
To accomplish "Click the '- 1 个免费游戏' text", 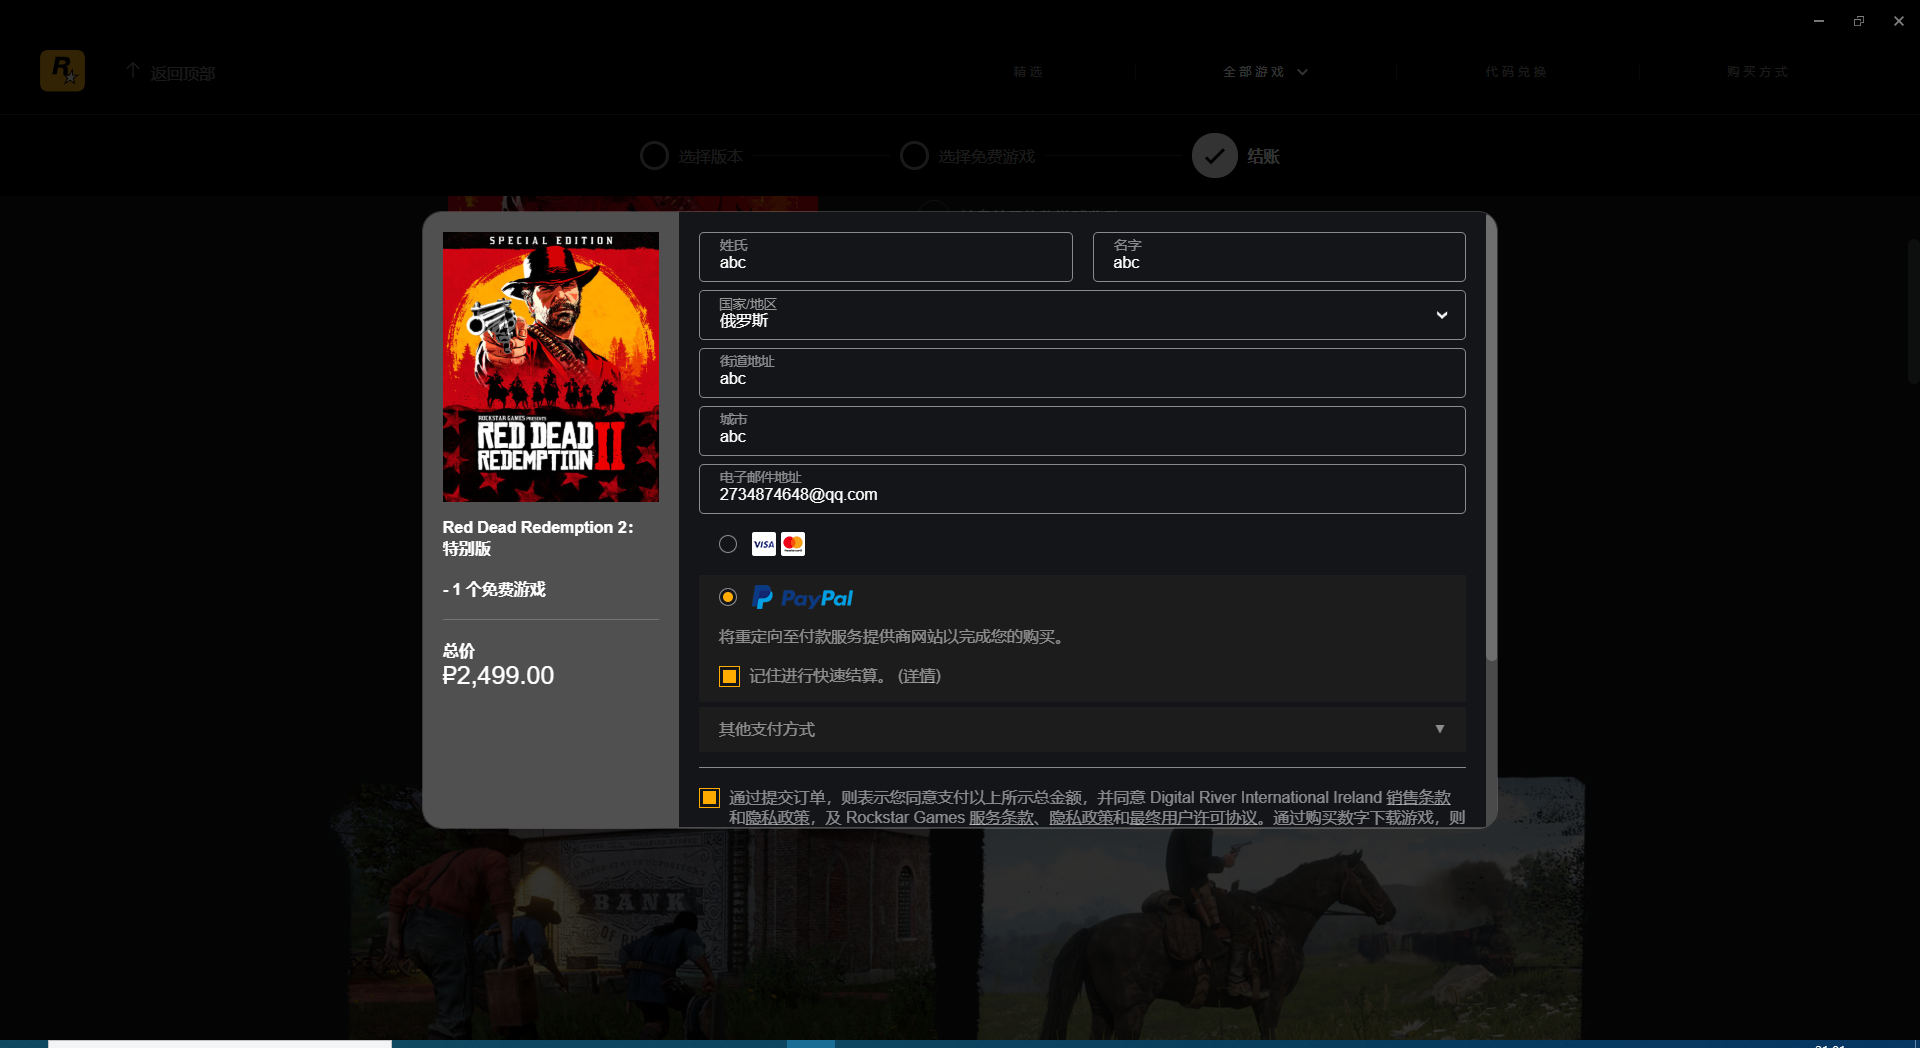I will point(494,590).
